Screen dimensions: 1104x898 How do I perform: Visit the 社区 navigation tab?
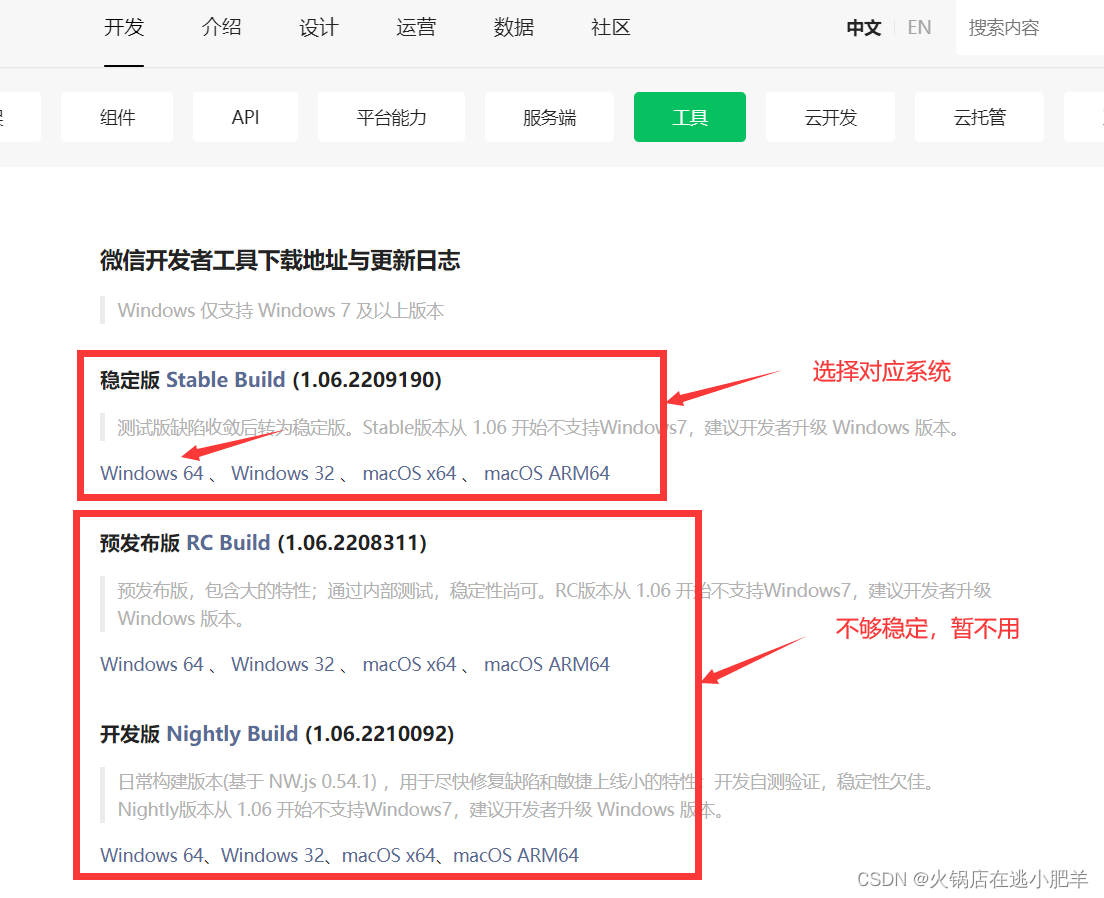(x=610, y=27)
